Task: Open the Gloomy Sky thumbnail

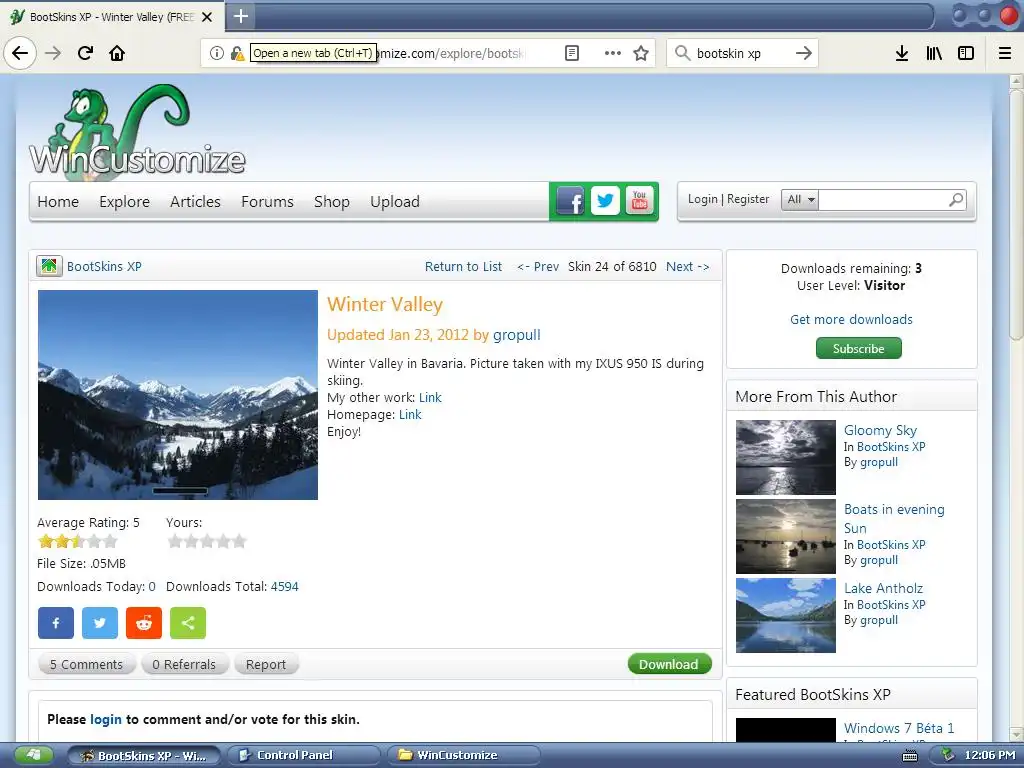Action: (x=786, y=457)
